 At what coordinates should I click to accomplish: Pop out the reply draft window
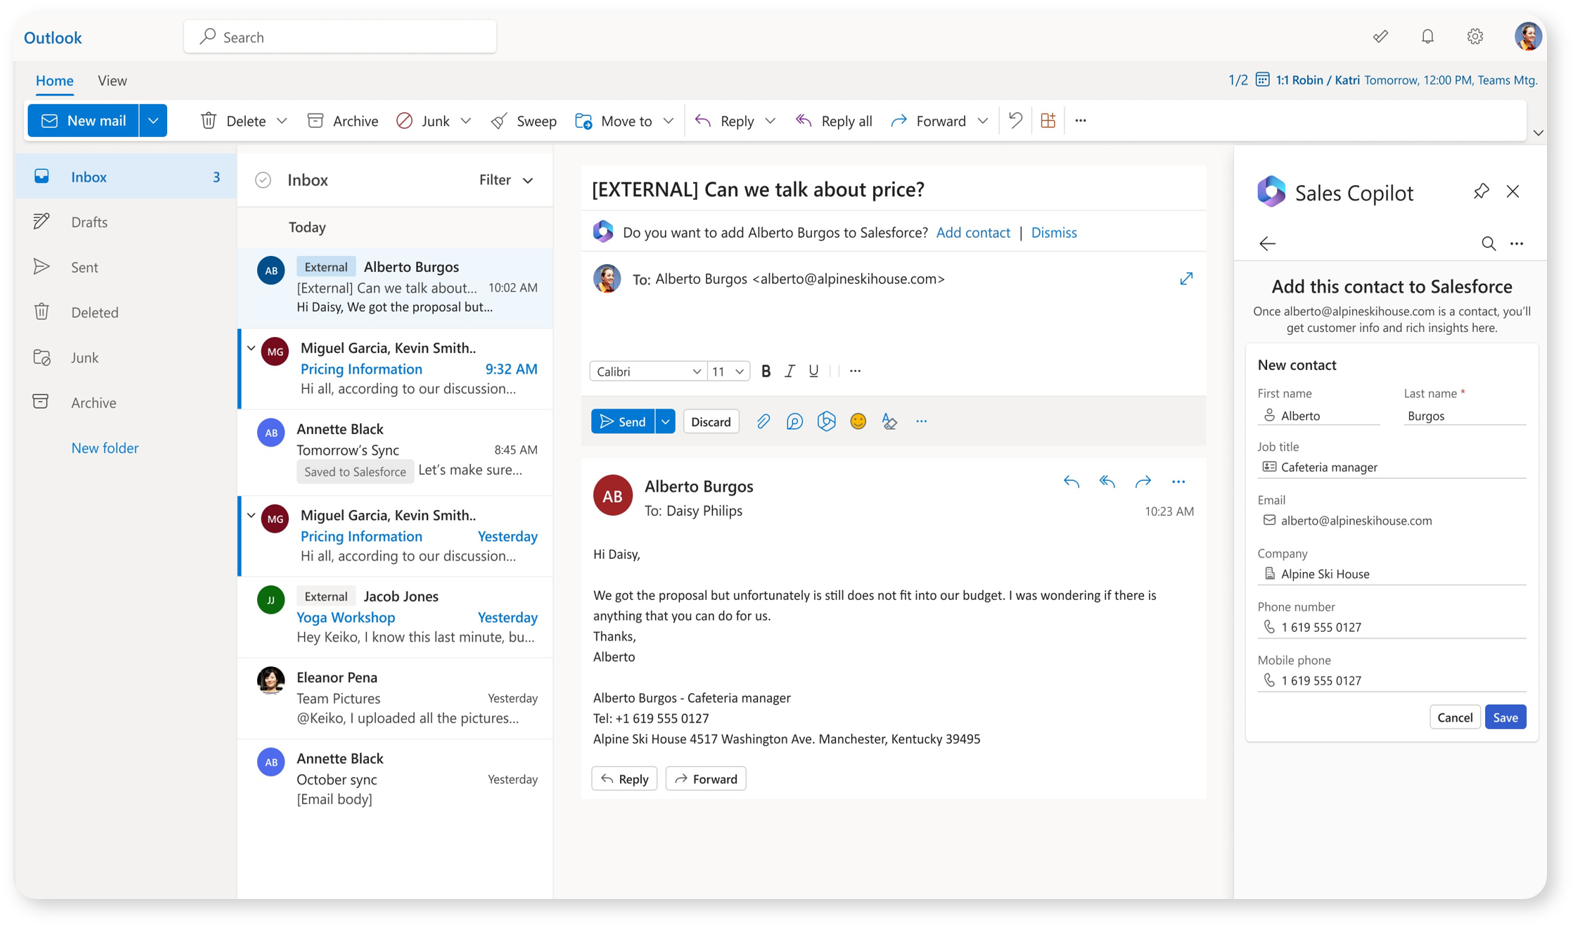pos(1186,279)
